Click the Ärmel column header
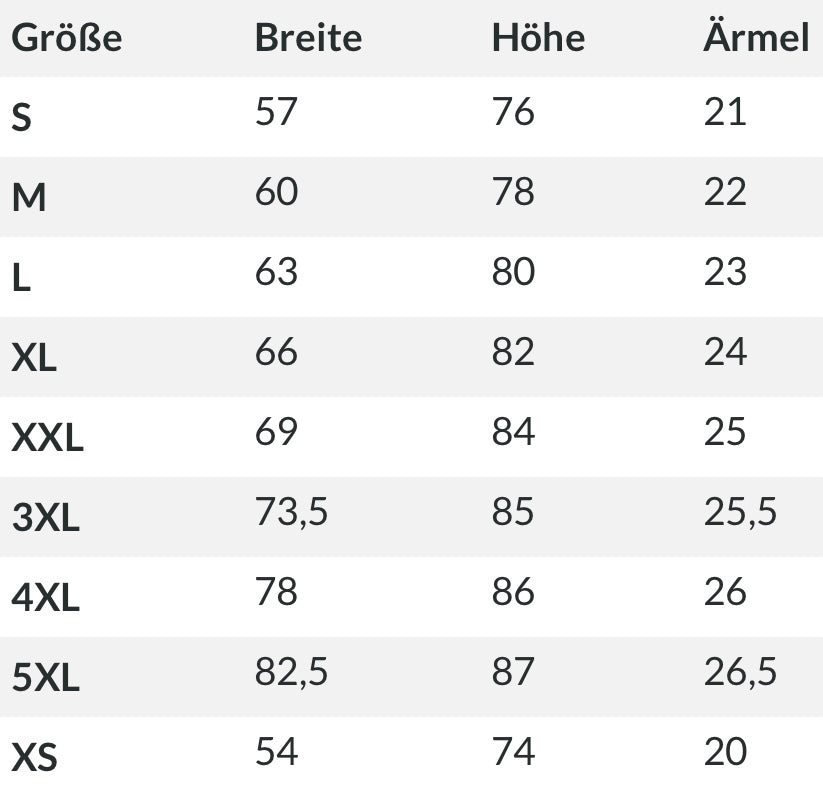The image size is (823, 786). [x=755, y=38]
